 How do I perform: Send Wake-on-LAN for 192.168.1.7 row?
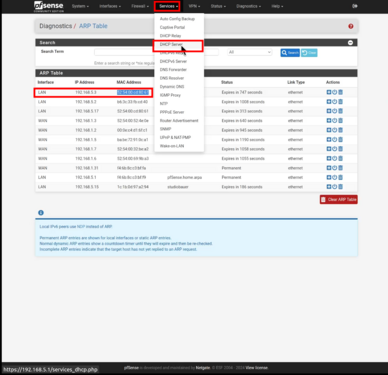pos(334,149)
